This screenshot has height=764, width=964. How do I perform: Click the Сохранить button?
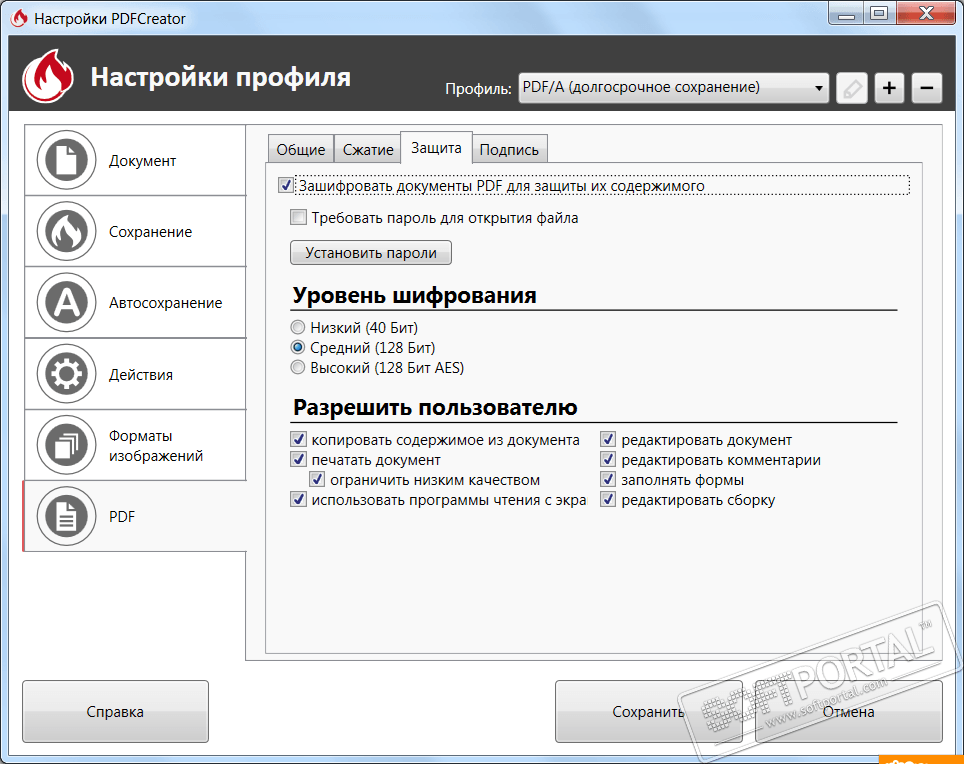pyautogui.click(x=649, y=711)
